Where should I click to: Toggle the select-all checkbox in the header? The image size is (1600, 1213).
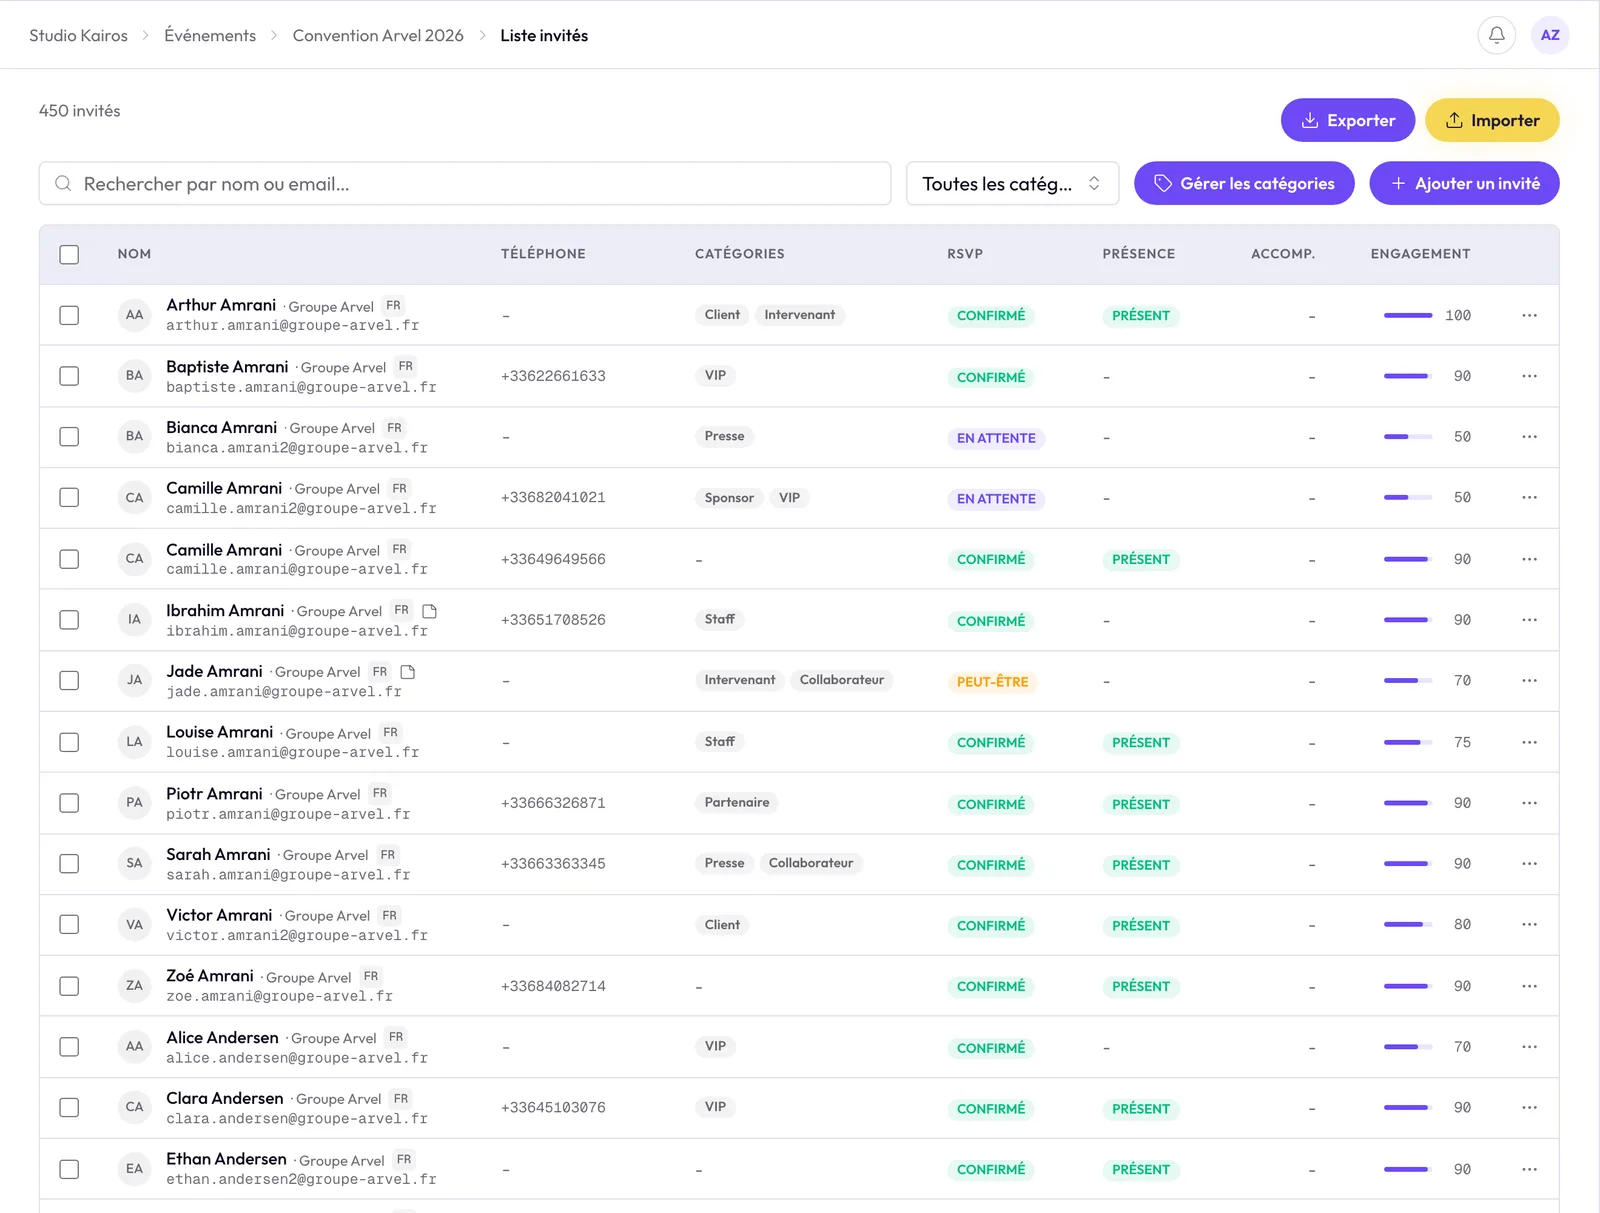69,254
